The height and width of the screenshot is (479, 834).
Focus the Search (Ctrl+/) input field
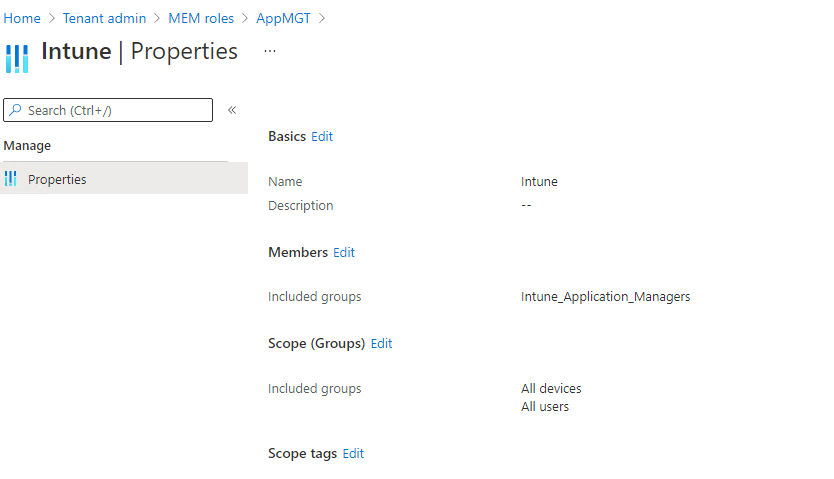click(x=115, y=110)
